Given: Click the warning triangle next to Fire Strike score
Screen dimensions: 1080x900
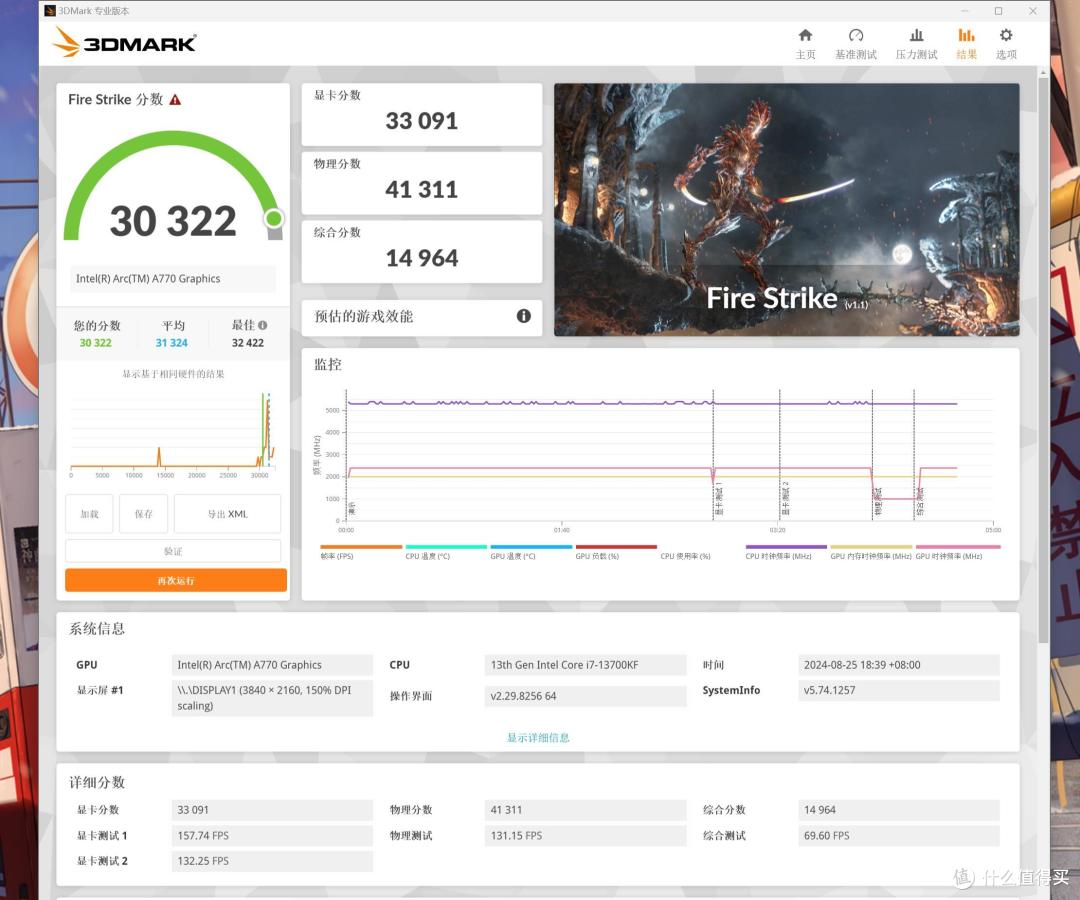Looking at the screenshot, I should [175, 100].
